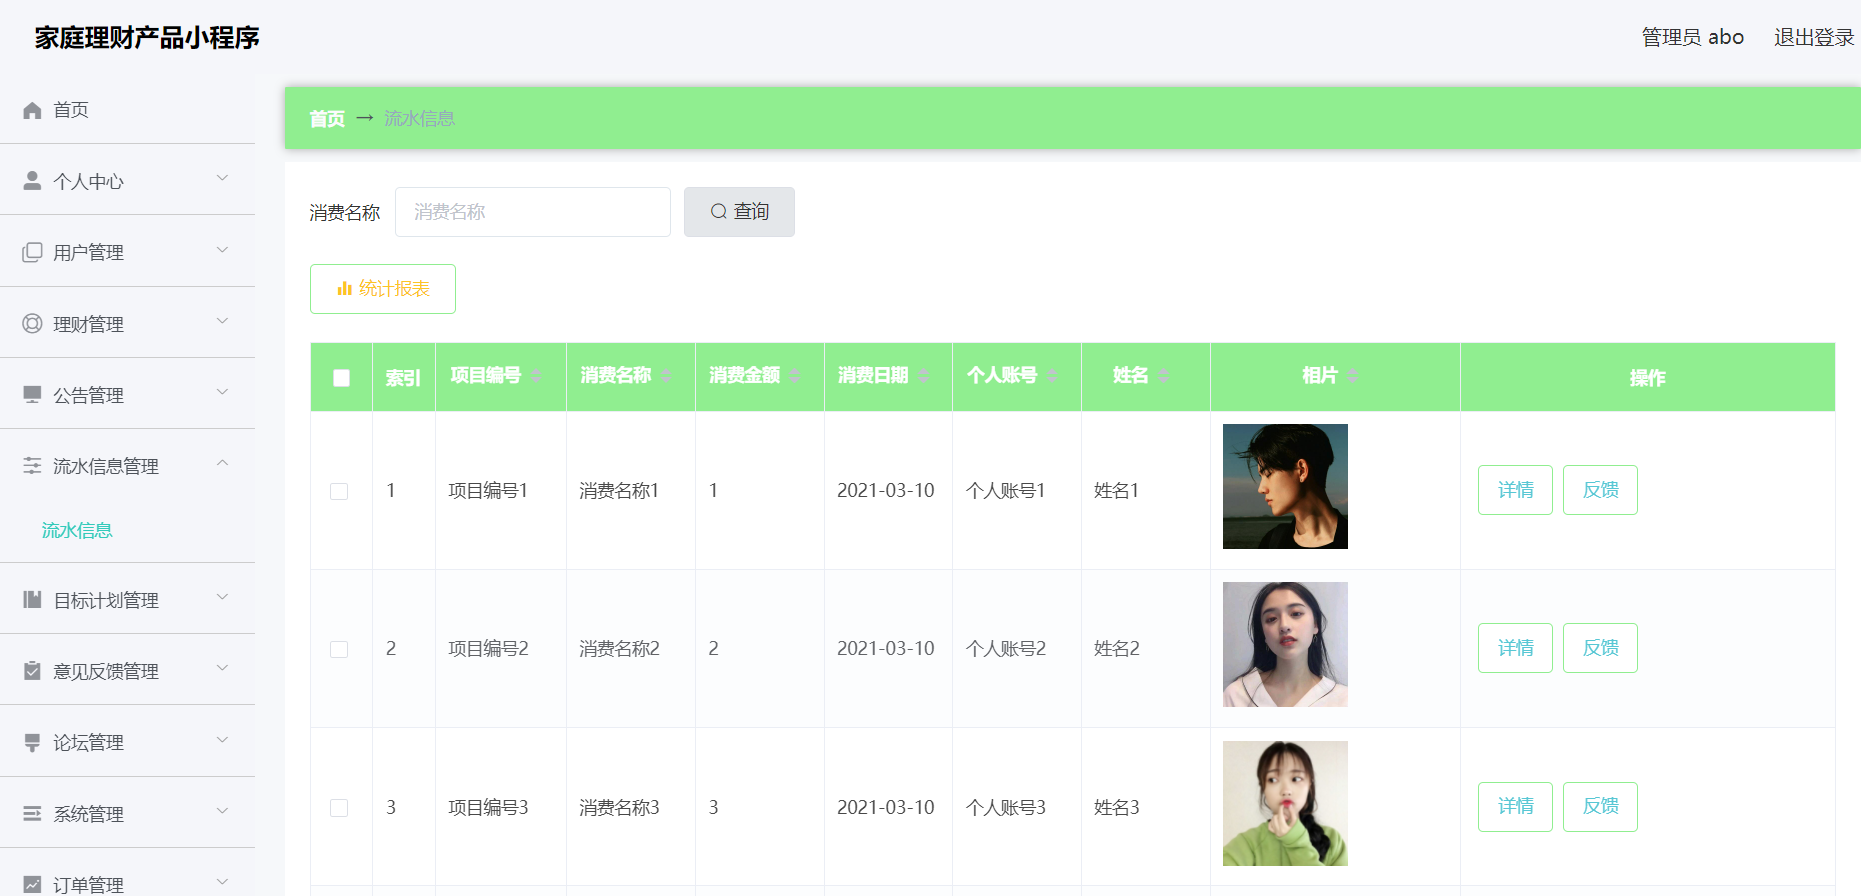The image size is (1861, 896).
Task: Expand the 用户管理 menu chevron
Action: [222, 250]
